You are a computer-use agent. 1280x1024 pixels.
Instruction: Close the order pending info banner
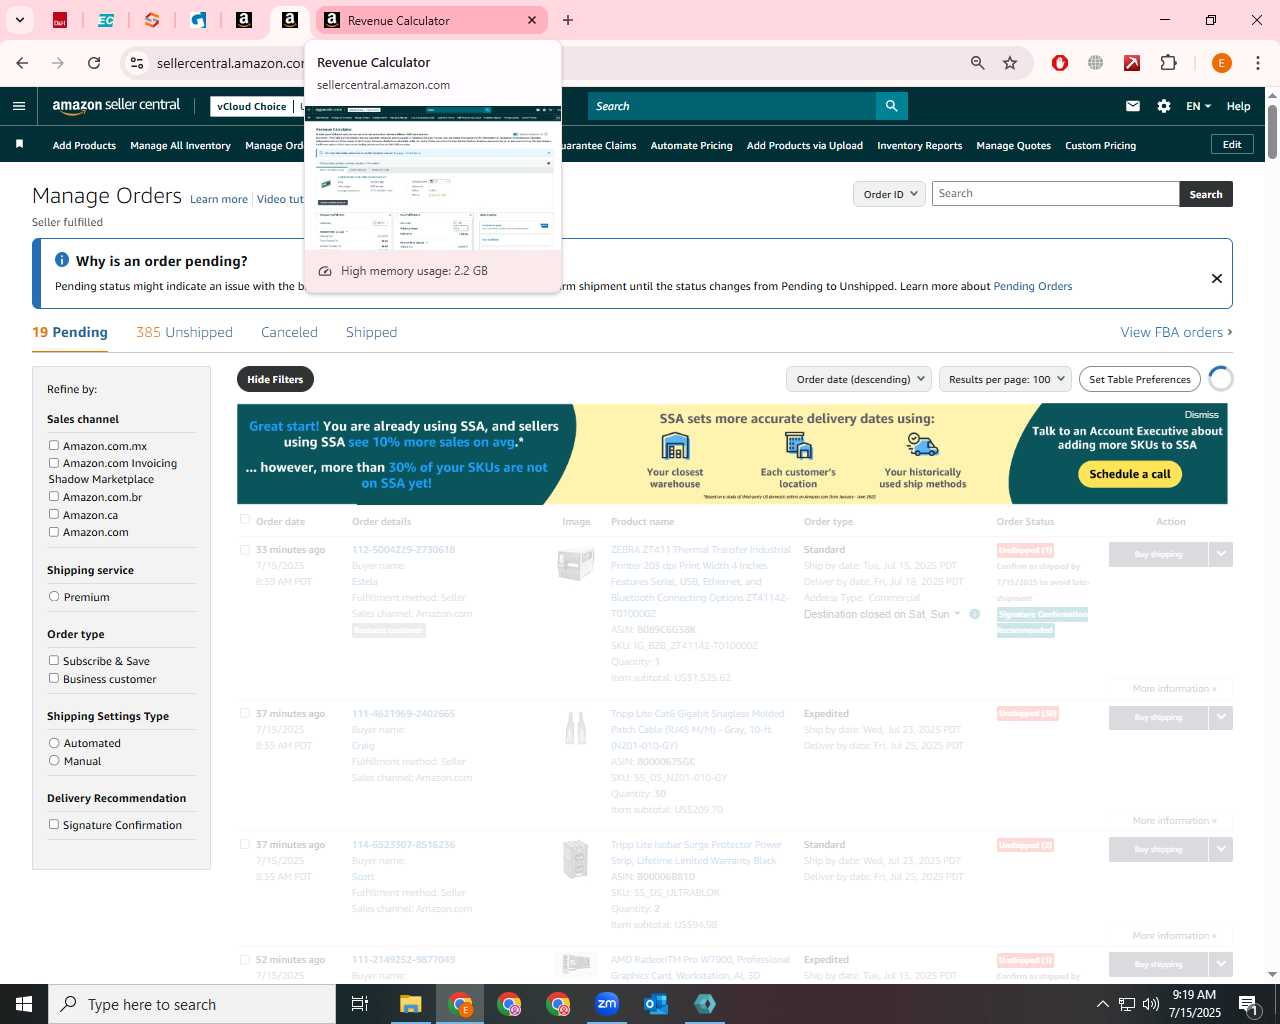pyautogui.click(x=1217, y=278)
